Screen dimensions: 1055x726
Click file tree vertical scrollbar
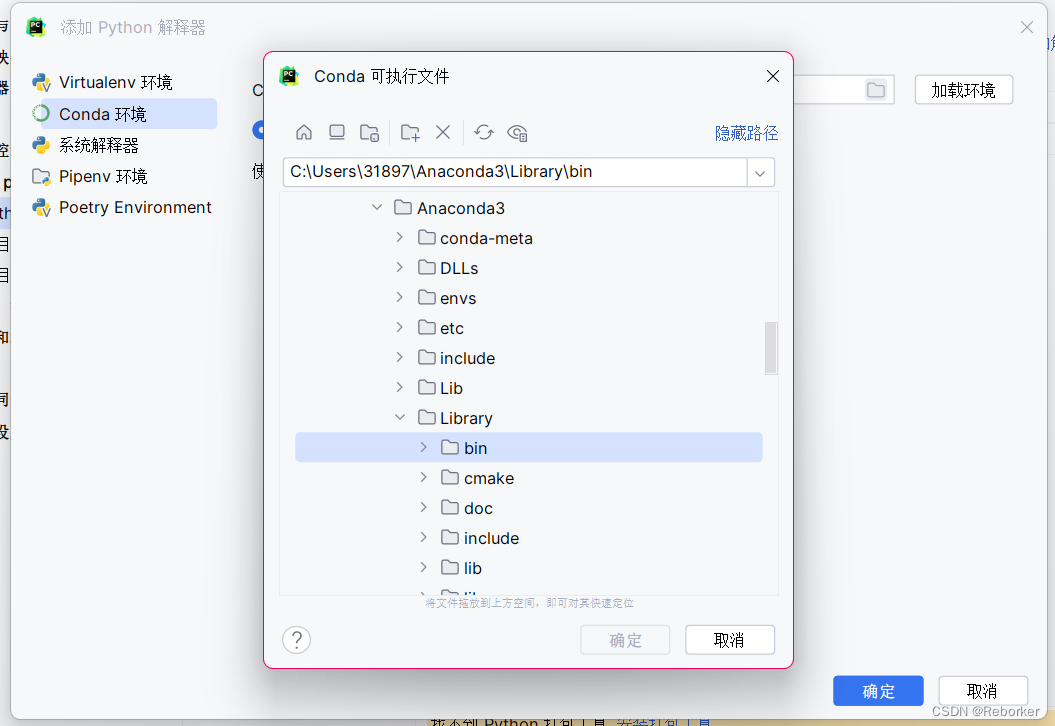pyautogui.click(x=771, y=348)
